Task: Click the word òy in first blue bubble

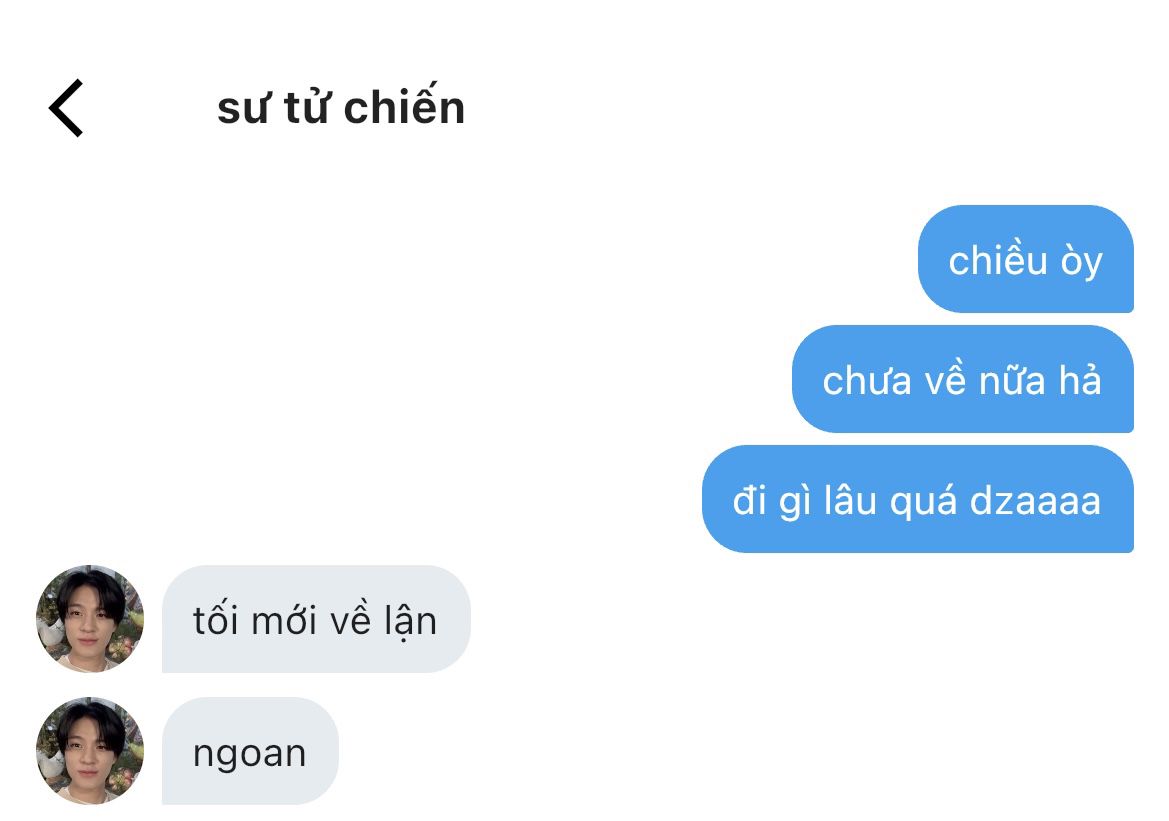Action: click(x=1081, y=262)
